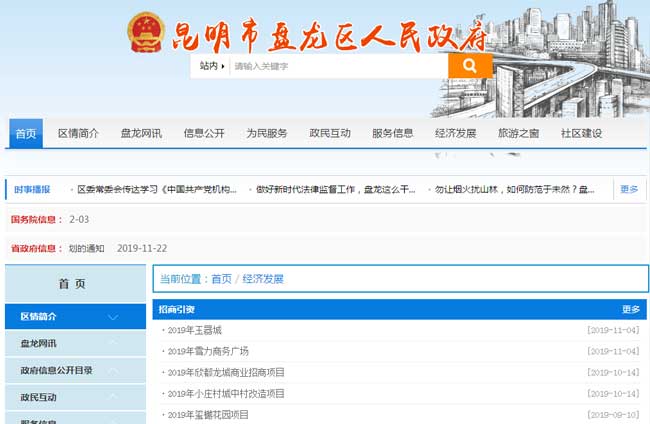The width and height of the screenshot is (650, 424).
Task: Click the orange search magnifier button
Action: click(469, 66)
